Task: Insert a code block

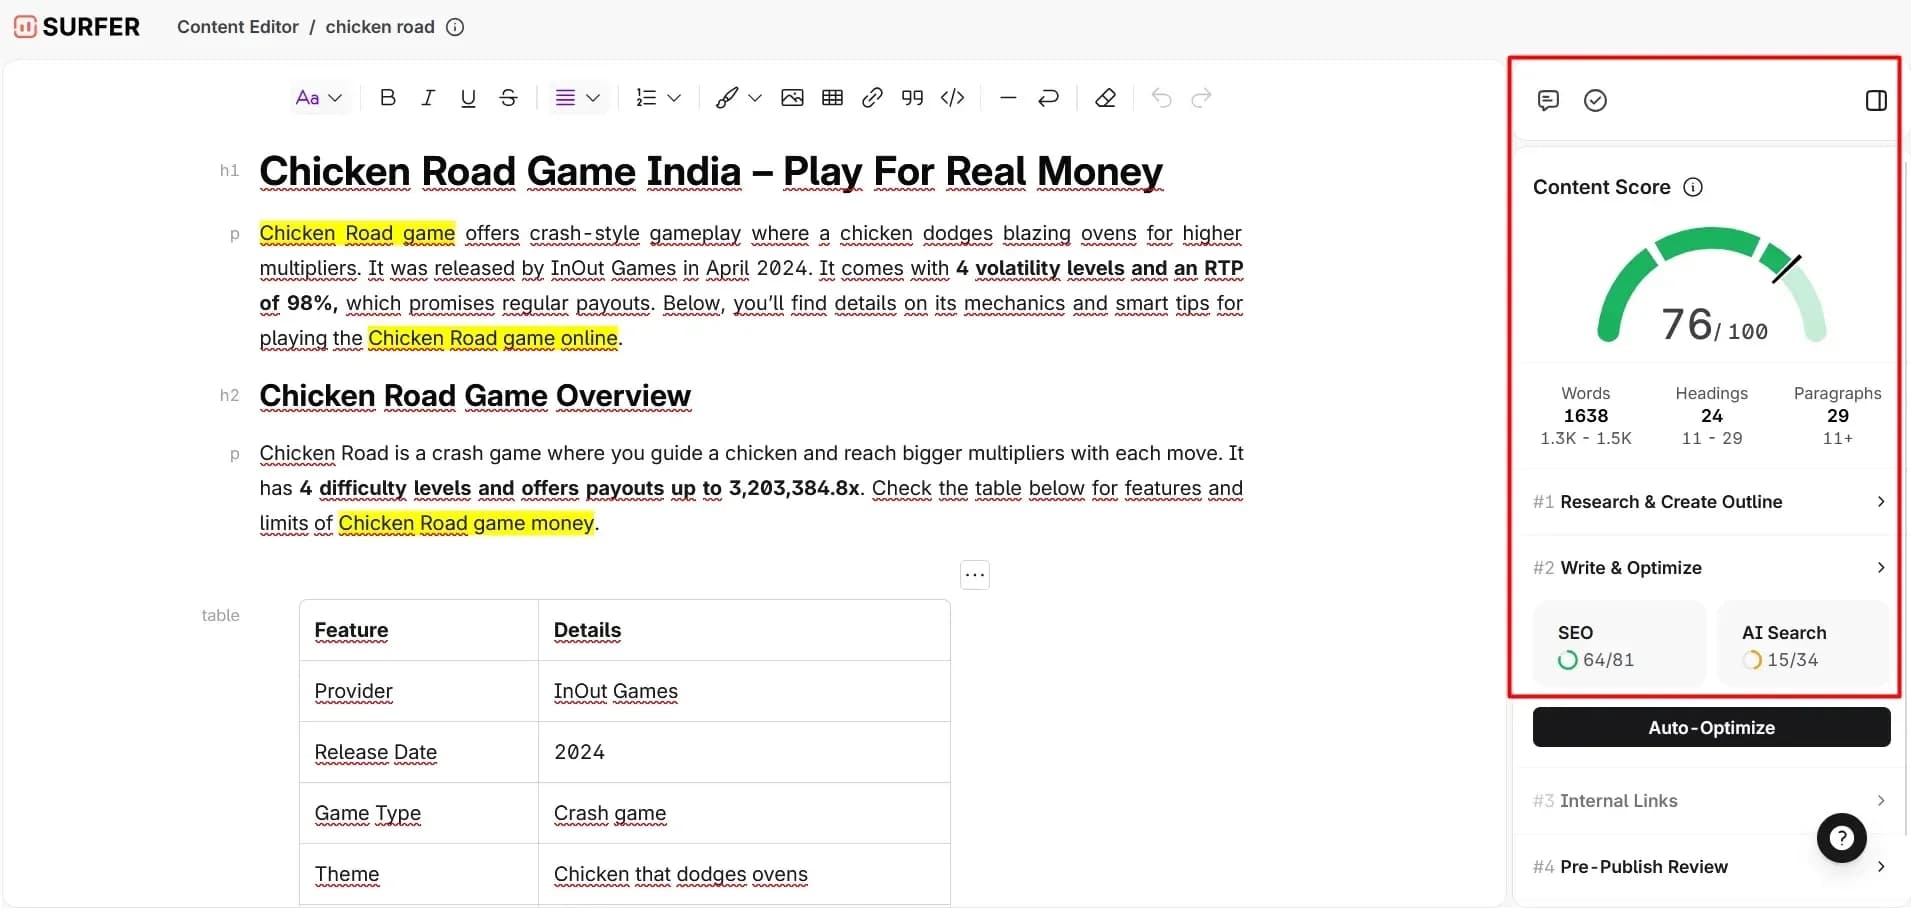Action: (x=953, y=98)
